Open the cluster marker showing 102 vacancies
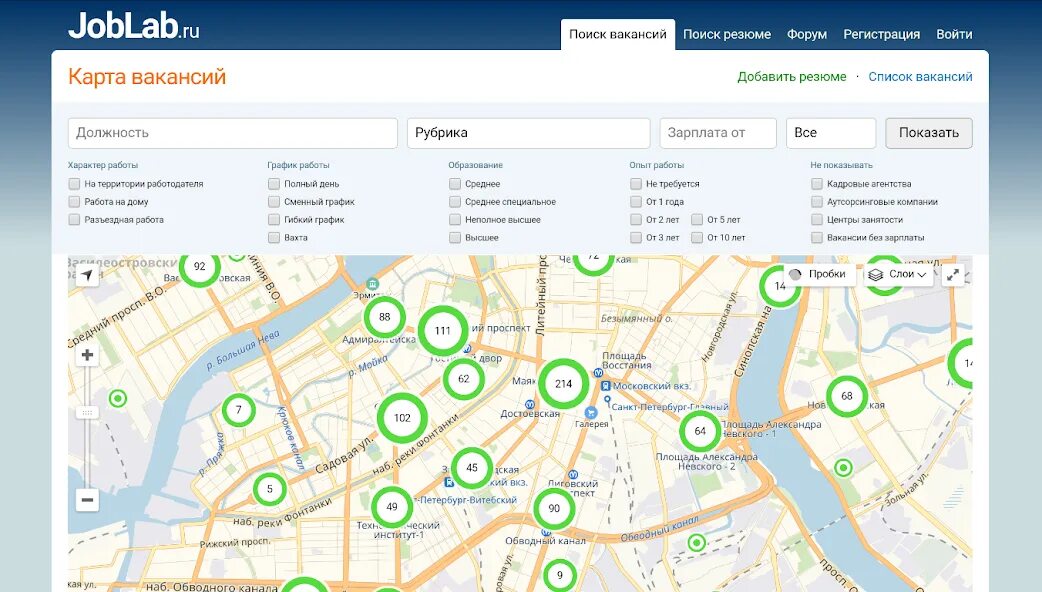The image size is (1042, 592). (402, 418)
